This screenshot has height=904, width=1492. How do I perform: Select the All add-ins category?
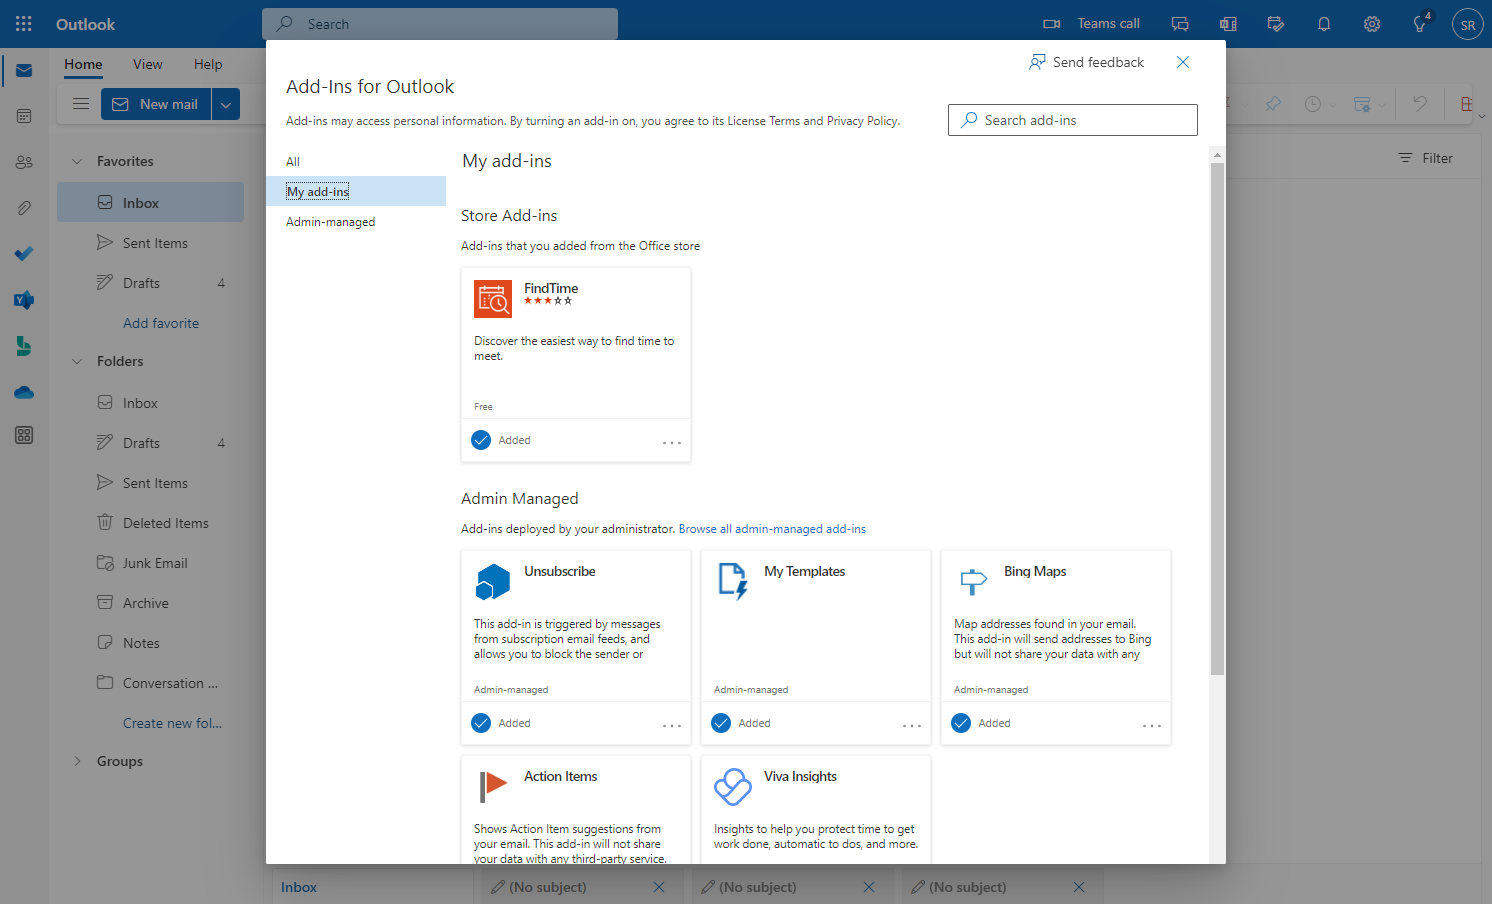click(356, 161)
